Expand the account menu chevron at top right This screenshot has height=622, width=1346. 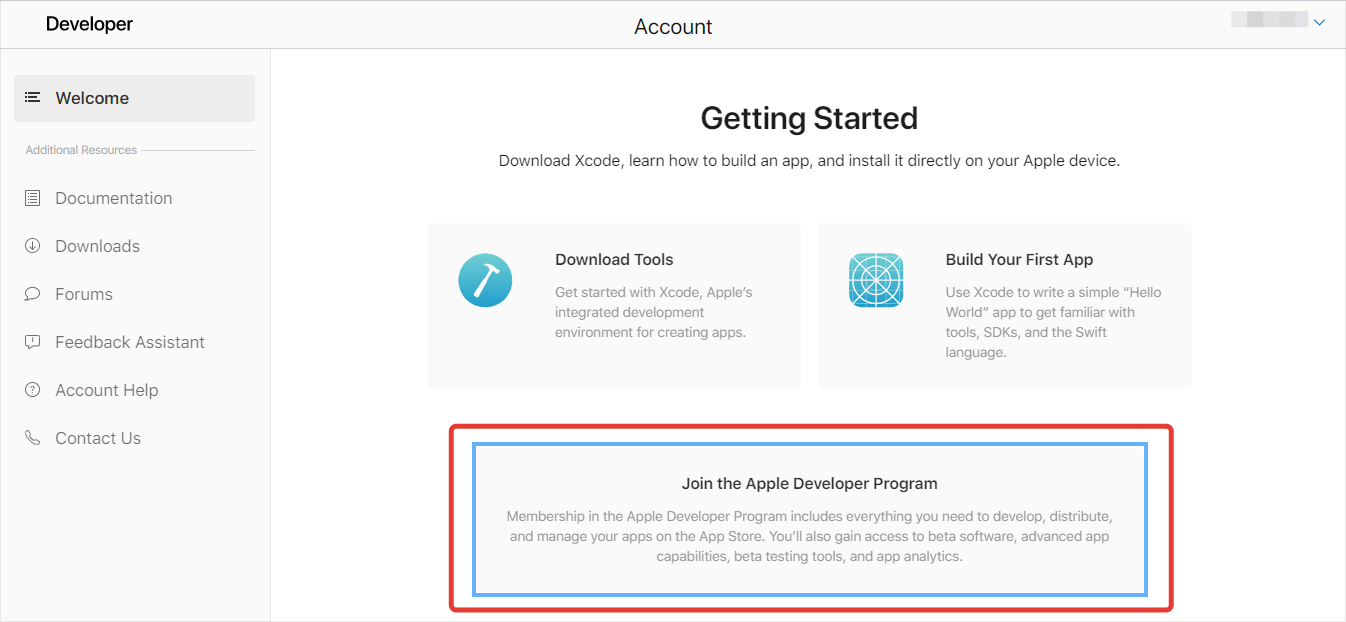[1319, 22]
